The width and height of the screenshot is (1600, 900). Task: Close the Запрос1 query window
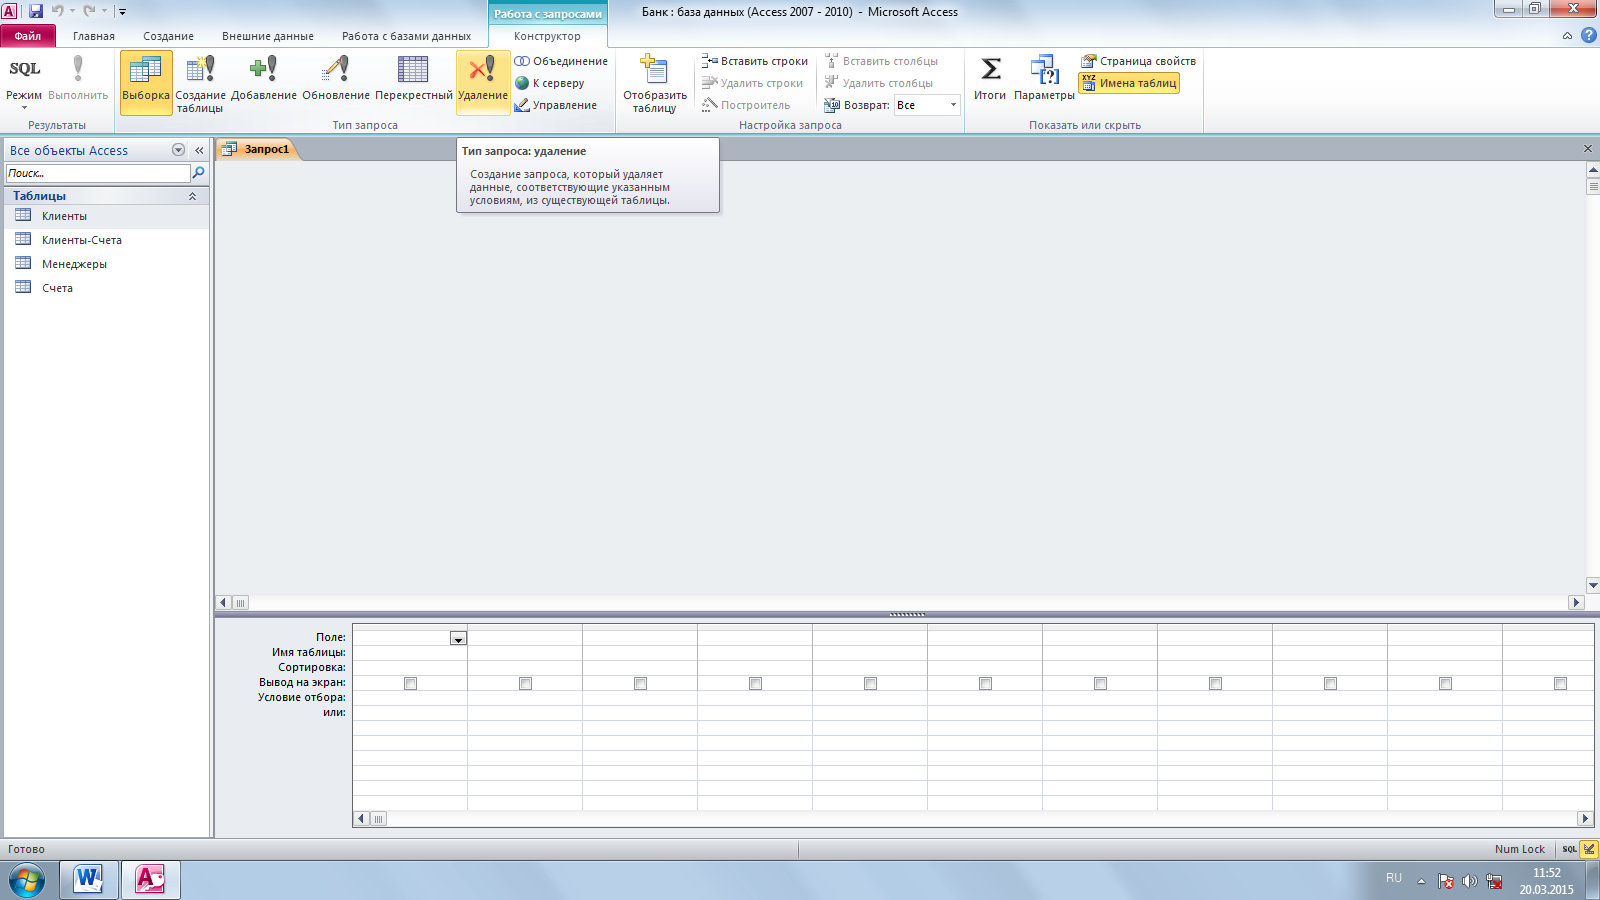[x=1587, y=149]
